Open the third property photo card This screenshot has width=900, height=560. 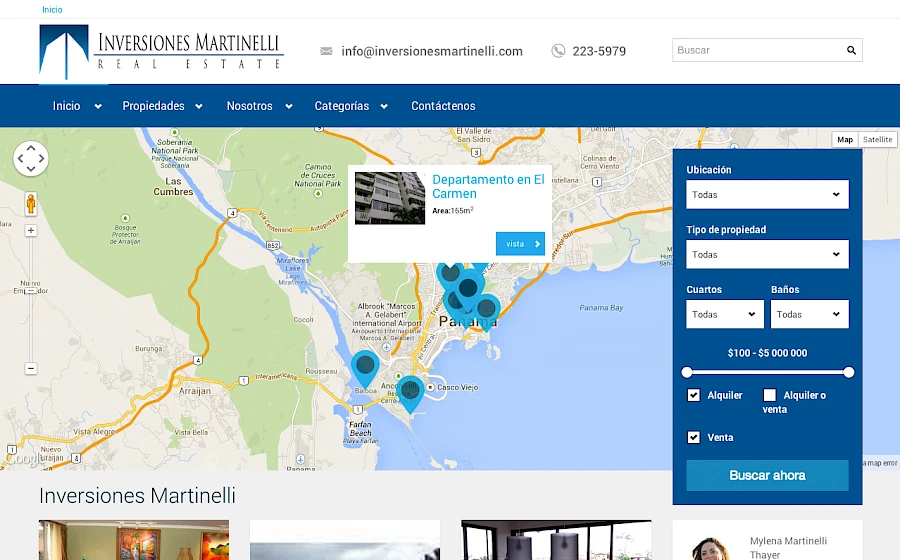556,540
